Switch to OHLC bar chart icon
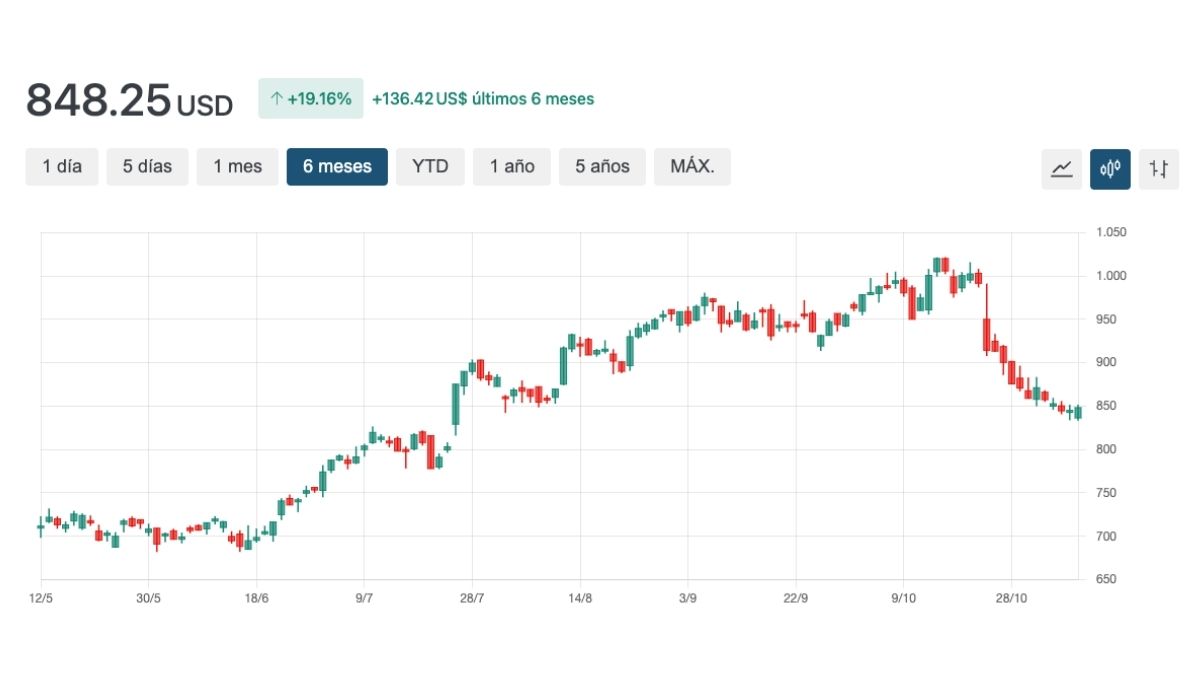The image size is (1200, 675). pos(1159,168)
